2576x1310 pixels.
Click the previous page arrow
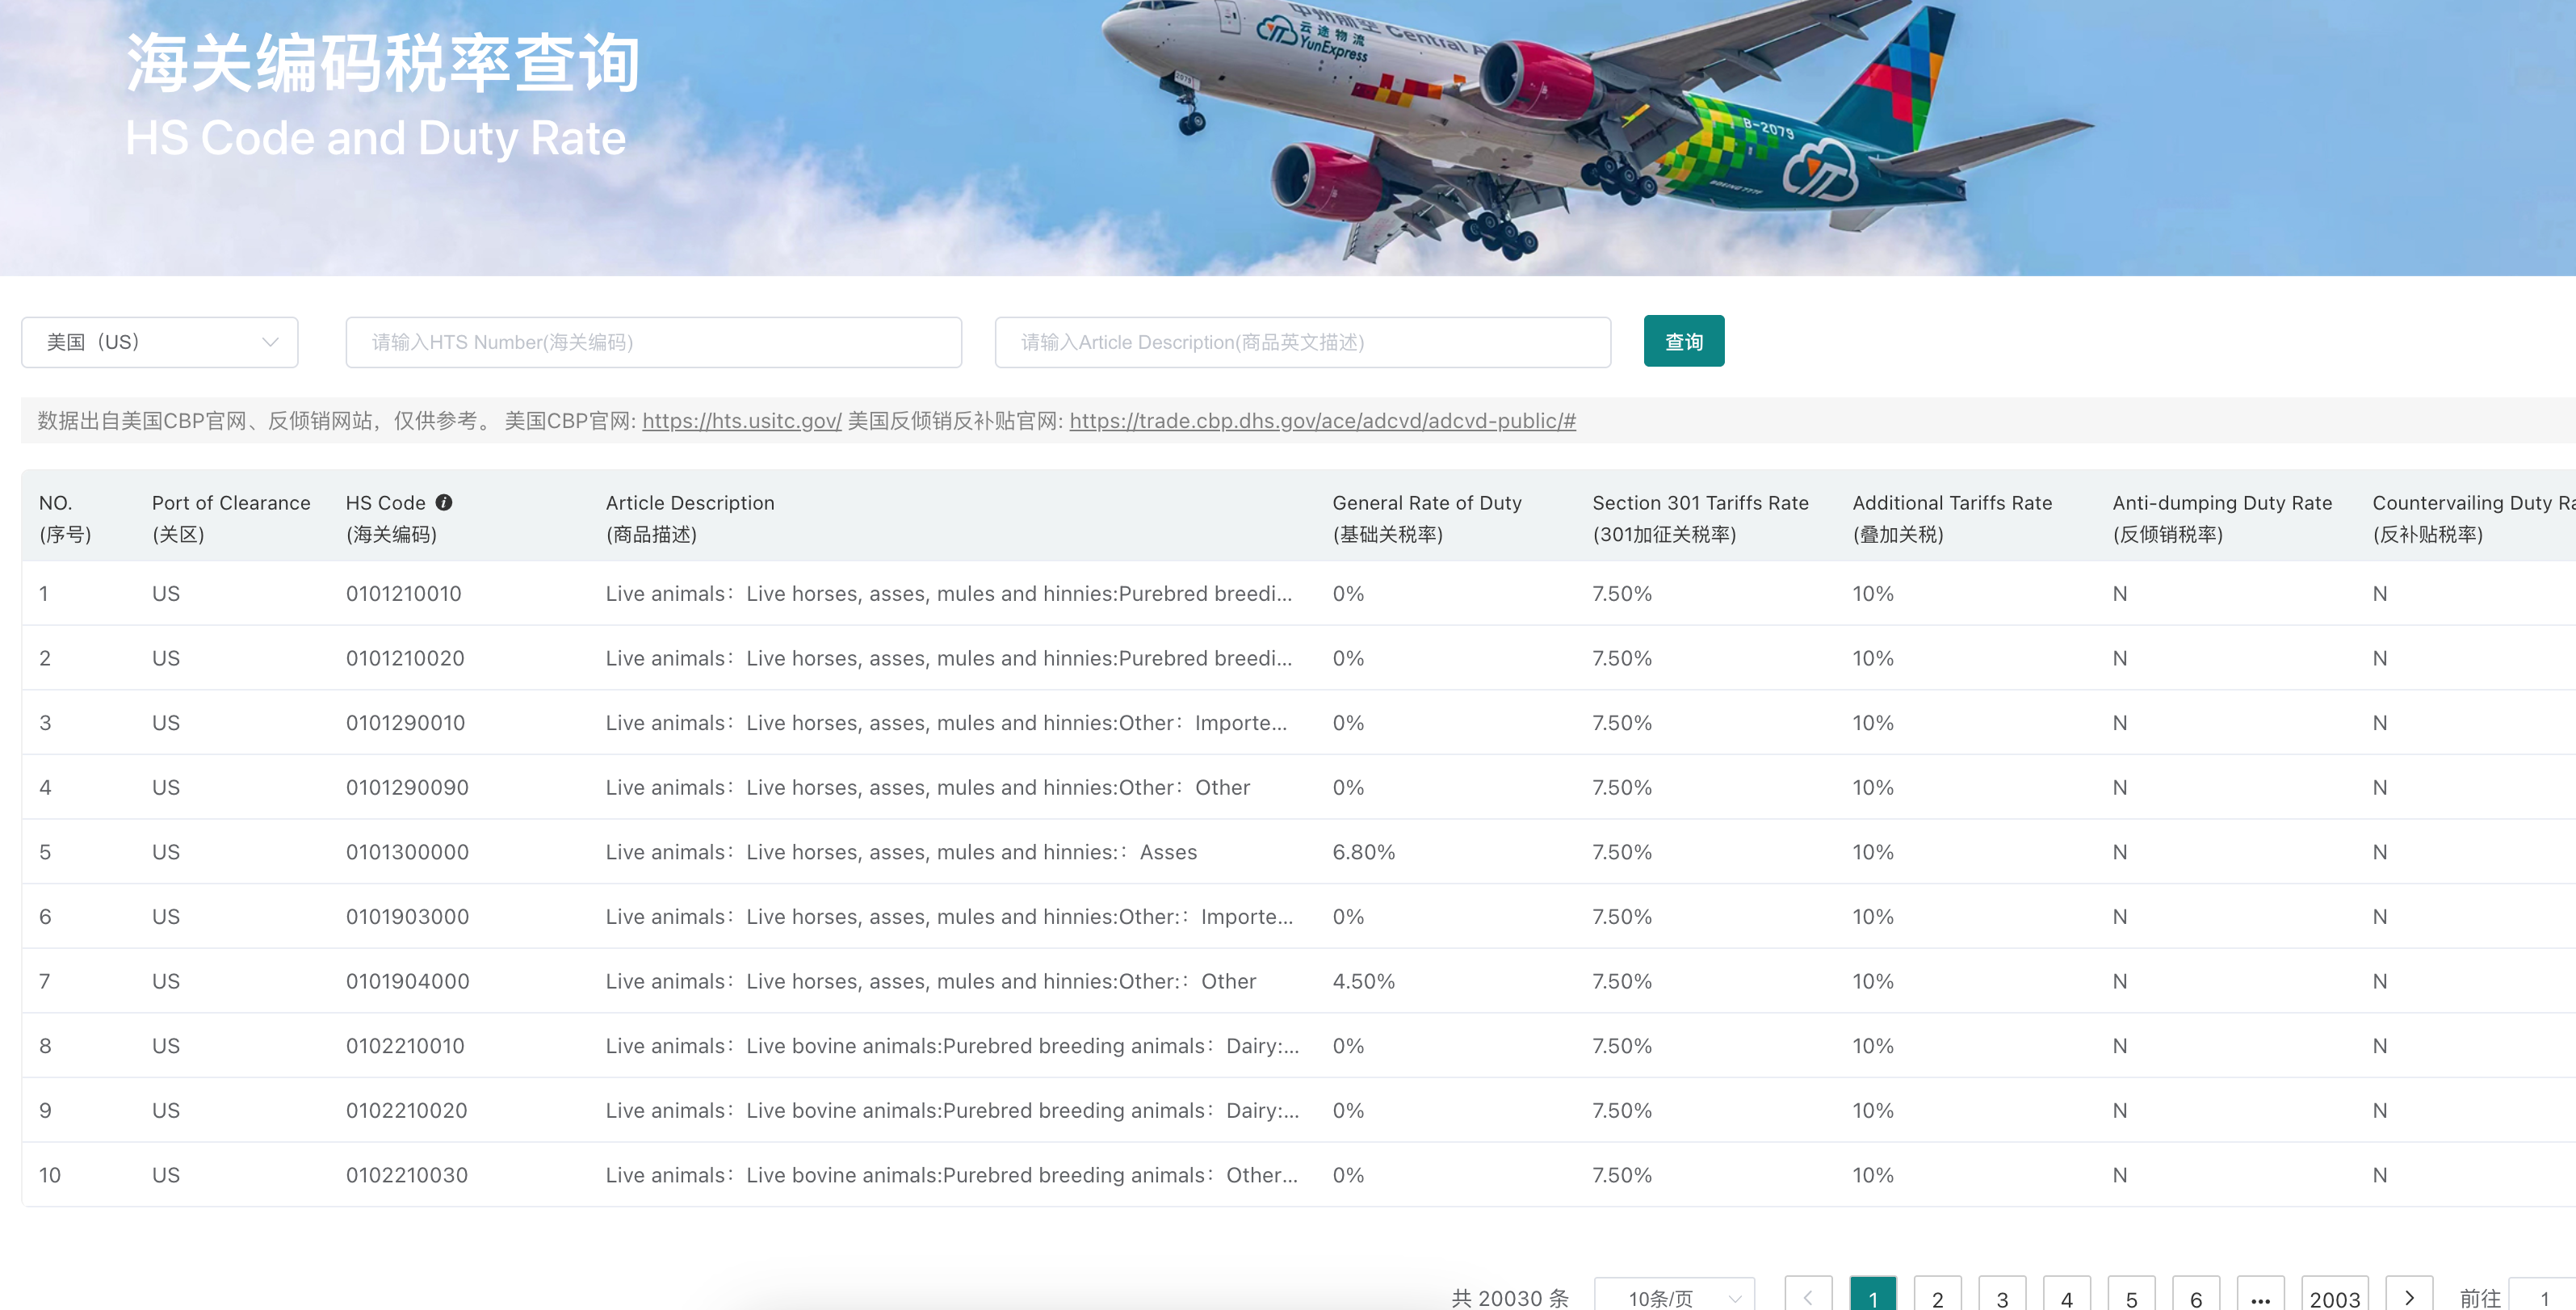[x=1808, y=1297]
